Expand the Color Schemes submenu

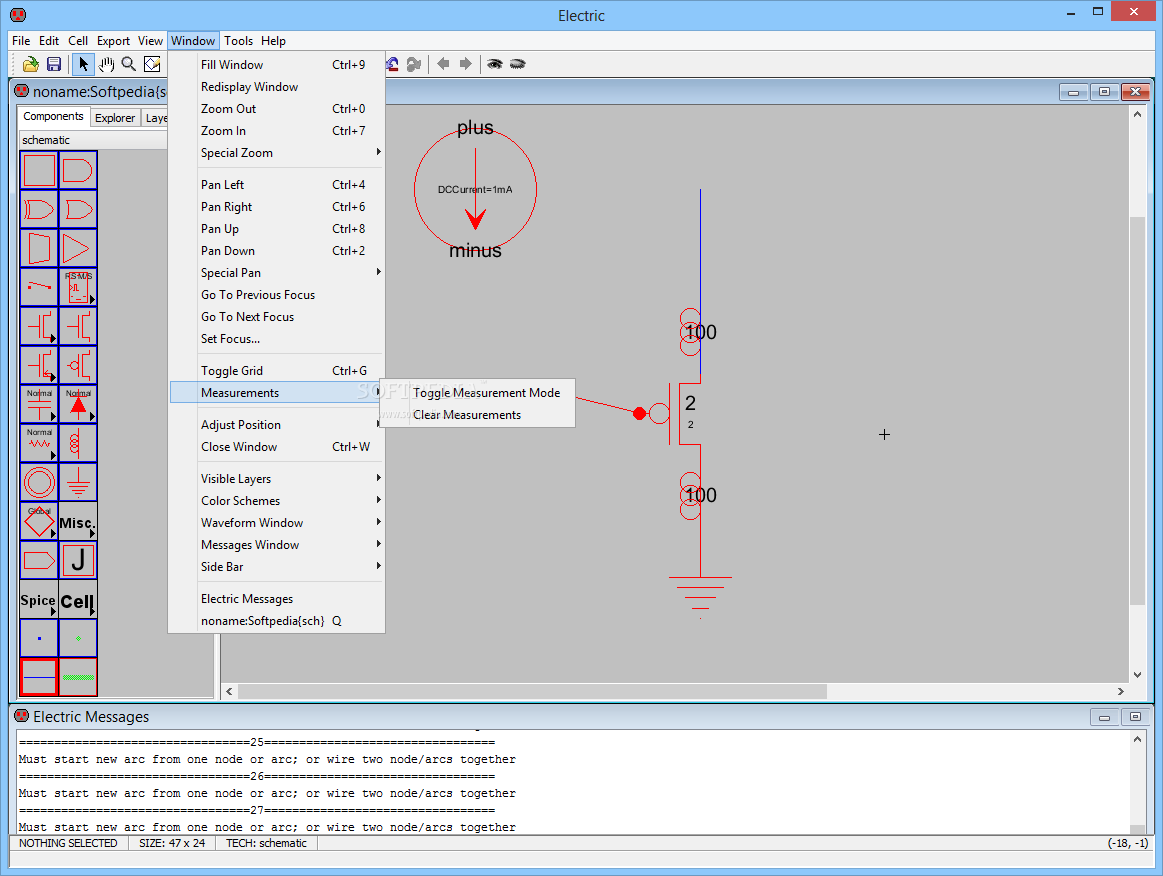click(x=277, y=501)
